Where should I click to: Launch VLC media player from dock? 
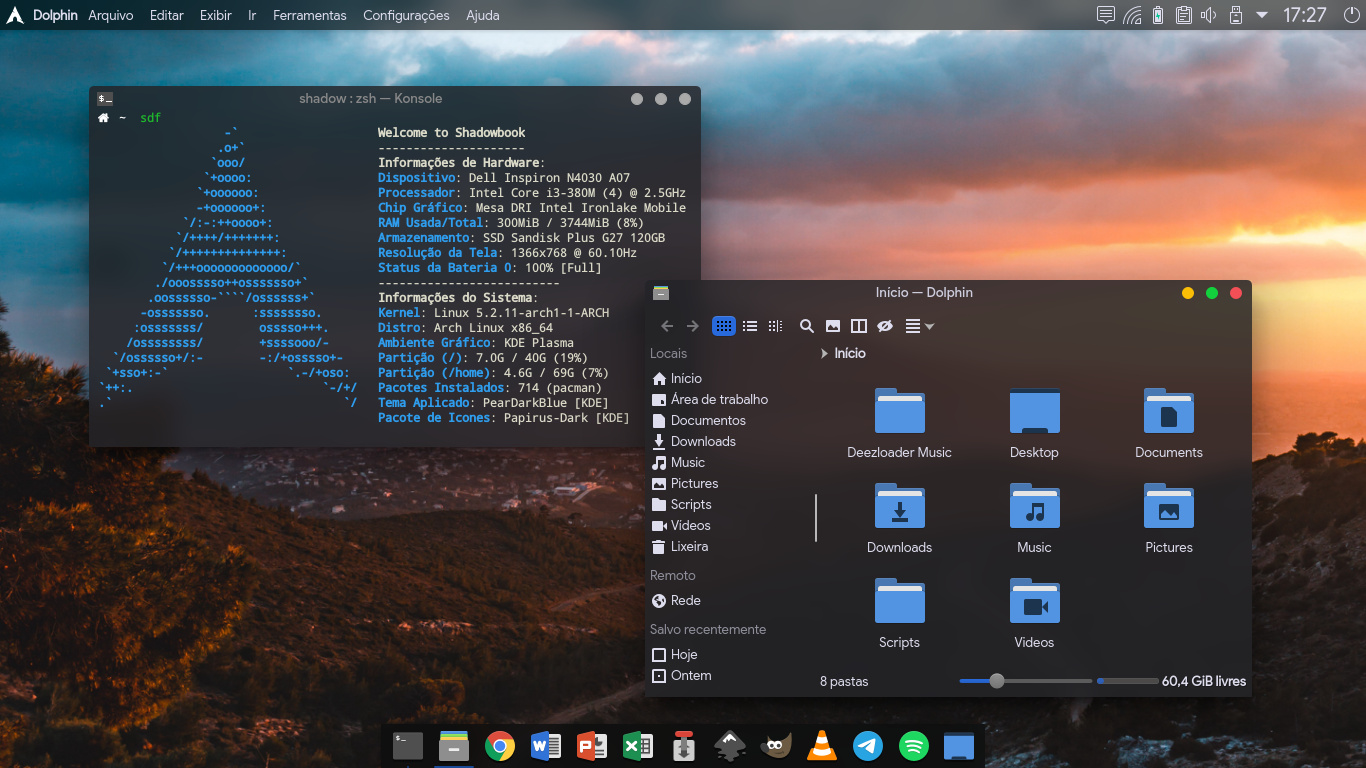click(x=822, y=746)
